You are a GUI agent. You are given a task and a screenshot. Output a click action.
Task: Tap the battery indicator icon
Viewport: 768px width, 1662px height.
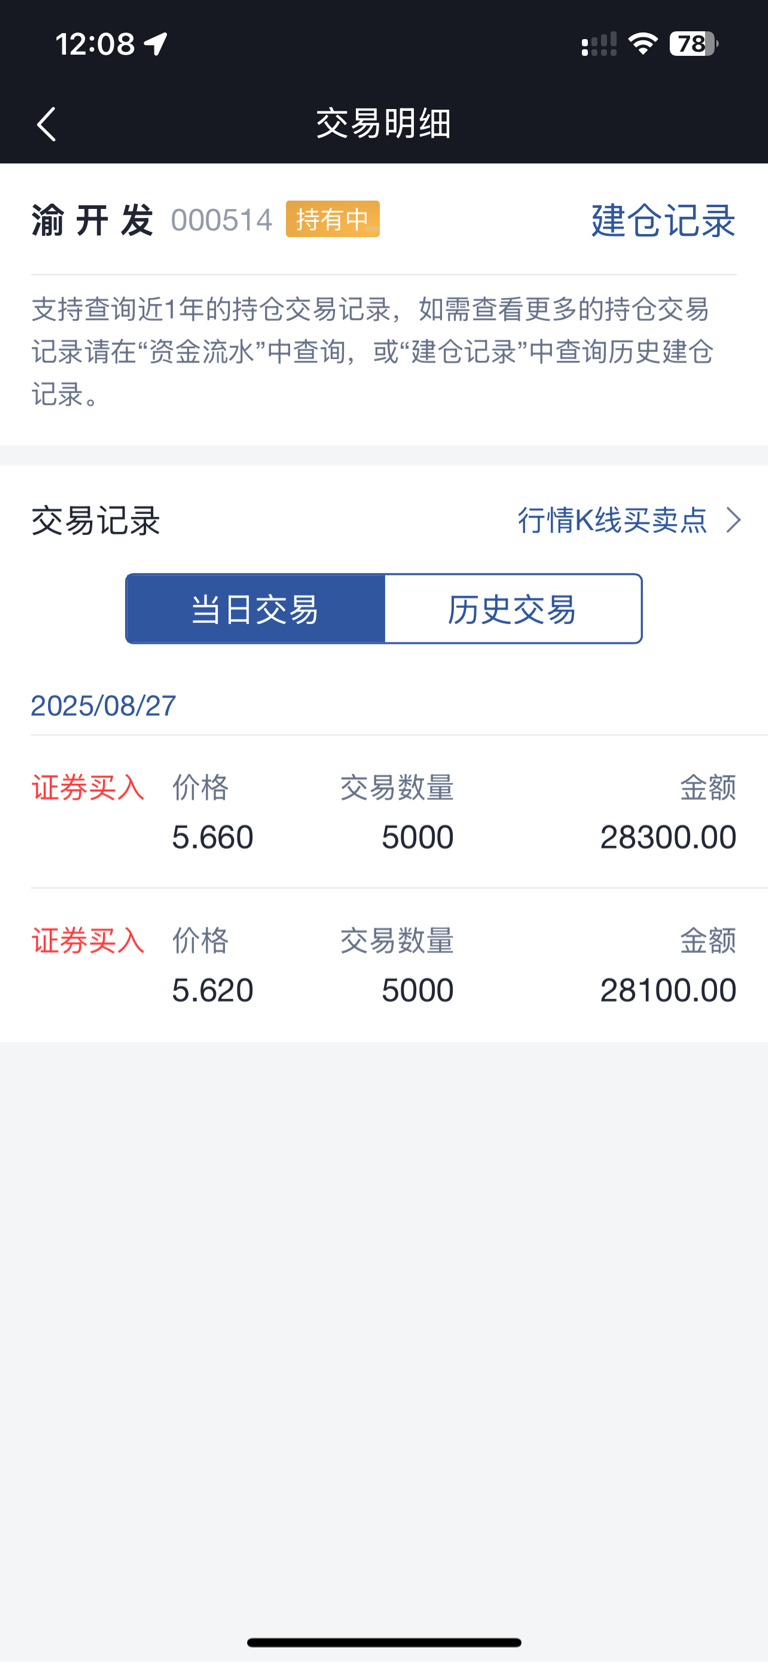click(694, 44)
